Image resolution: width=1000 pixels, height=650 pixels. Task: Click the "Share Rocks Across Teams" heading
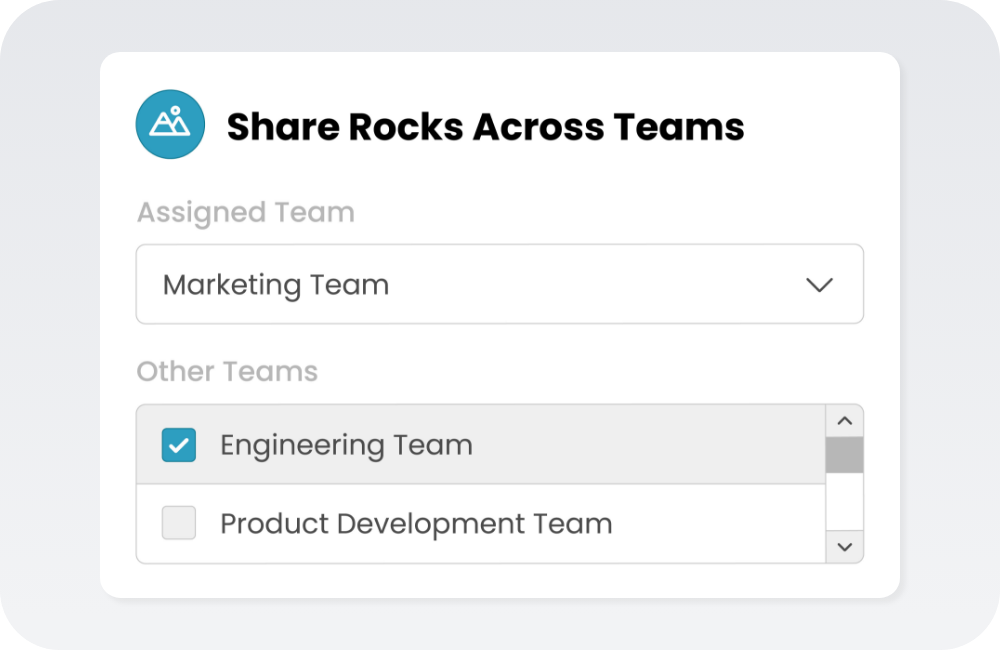(485, 127)
